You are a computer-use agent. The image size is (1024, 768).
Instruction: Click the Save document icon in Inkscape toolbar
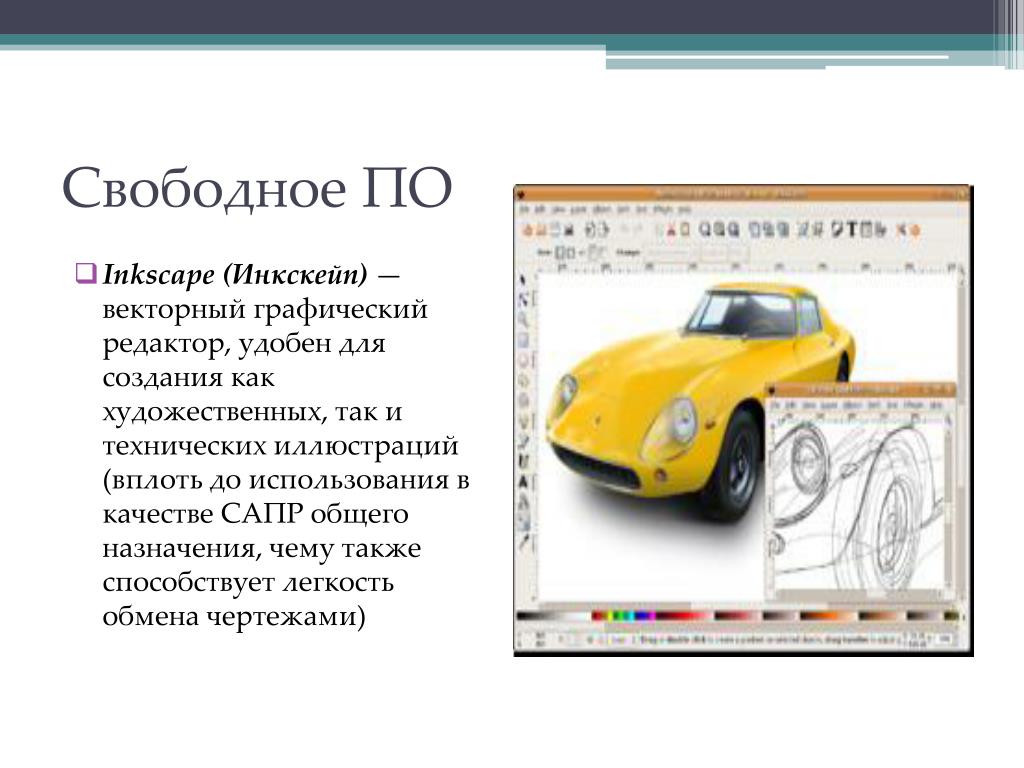click(x=555, y=230)
